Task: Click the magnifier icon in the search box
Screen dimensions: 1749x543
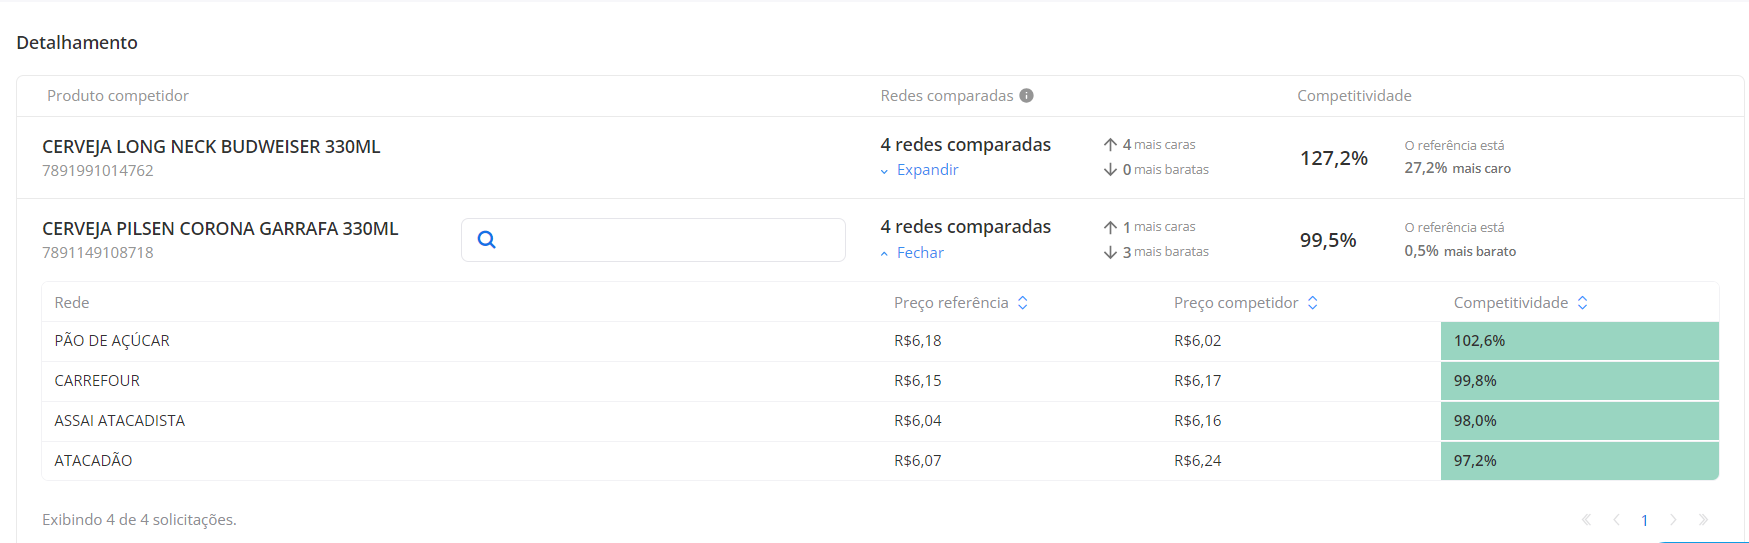Action: (487, 239)
